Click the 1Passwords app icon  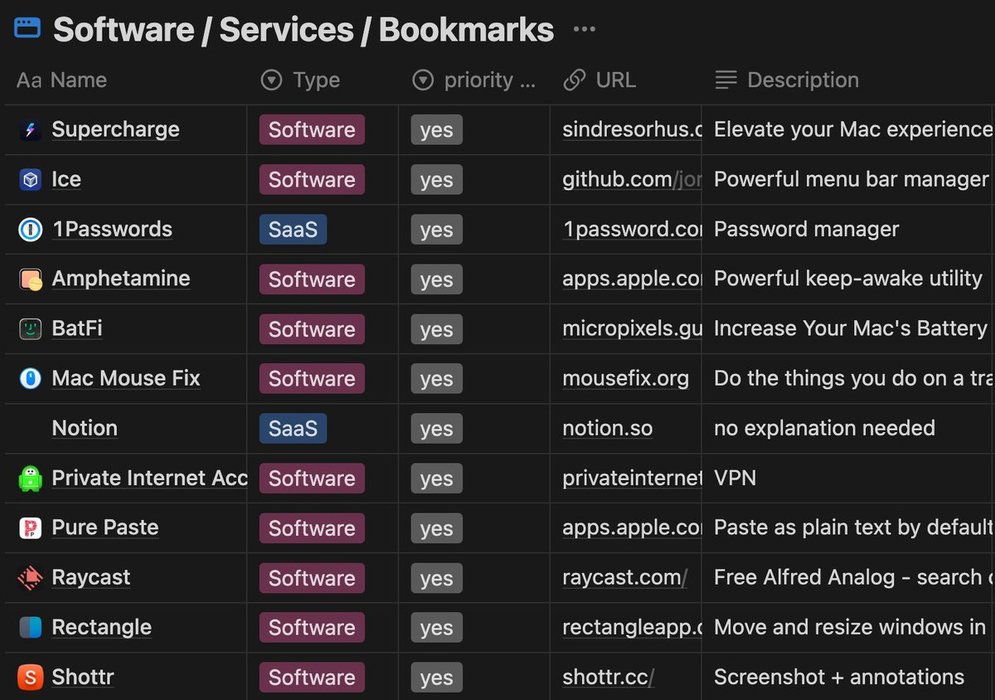30,229
